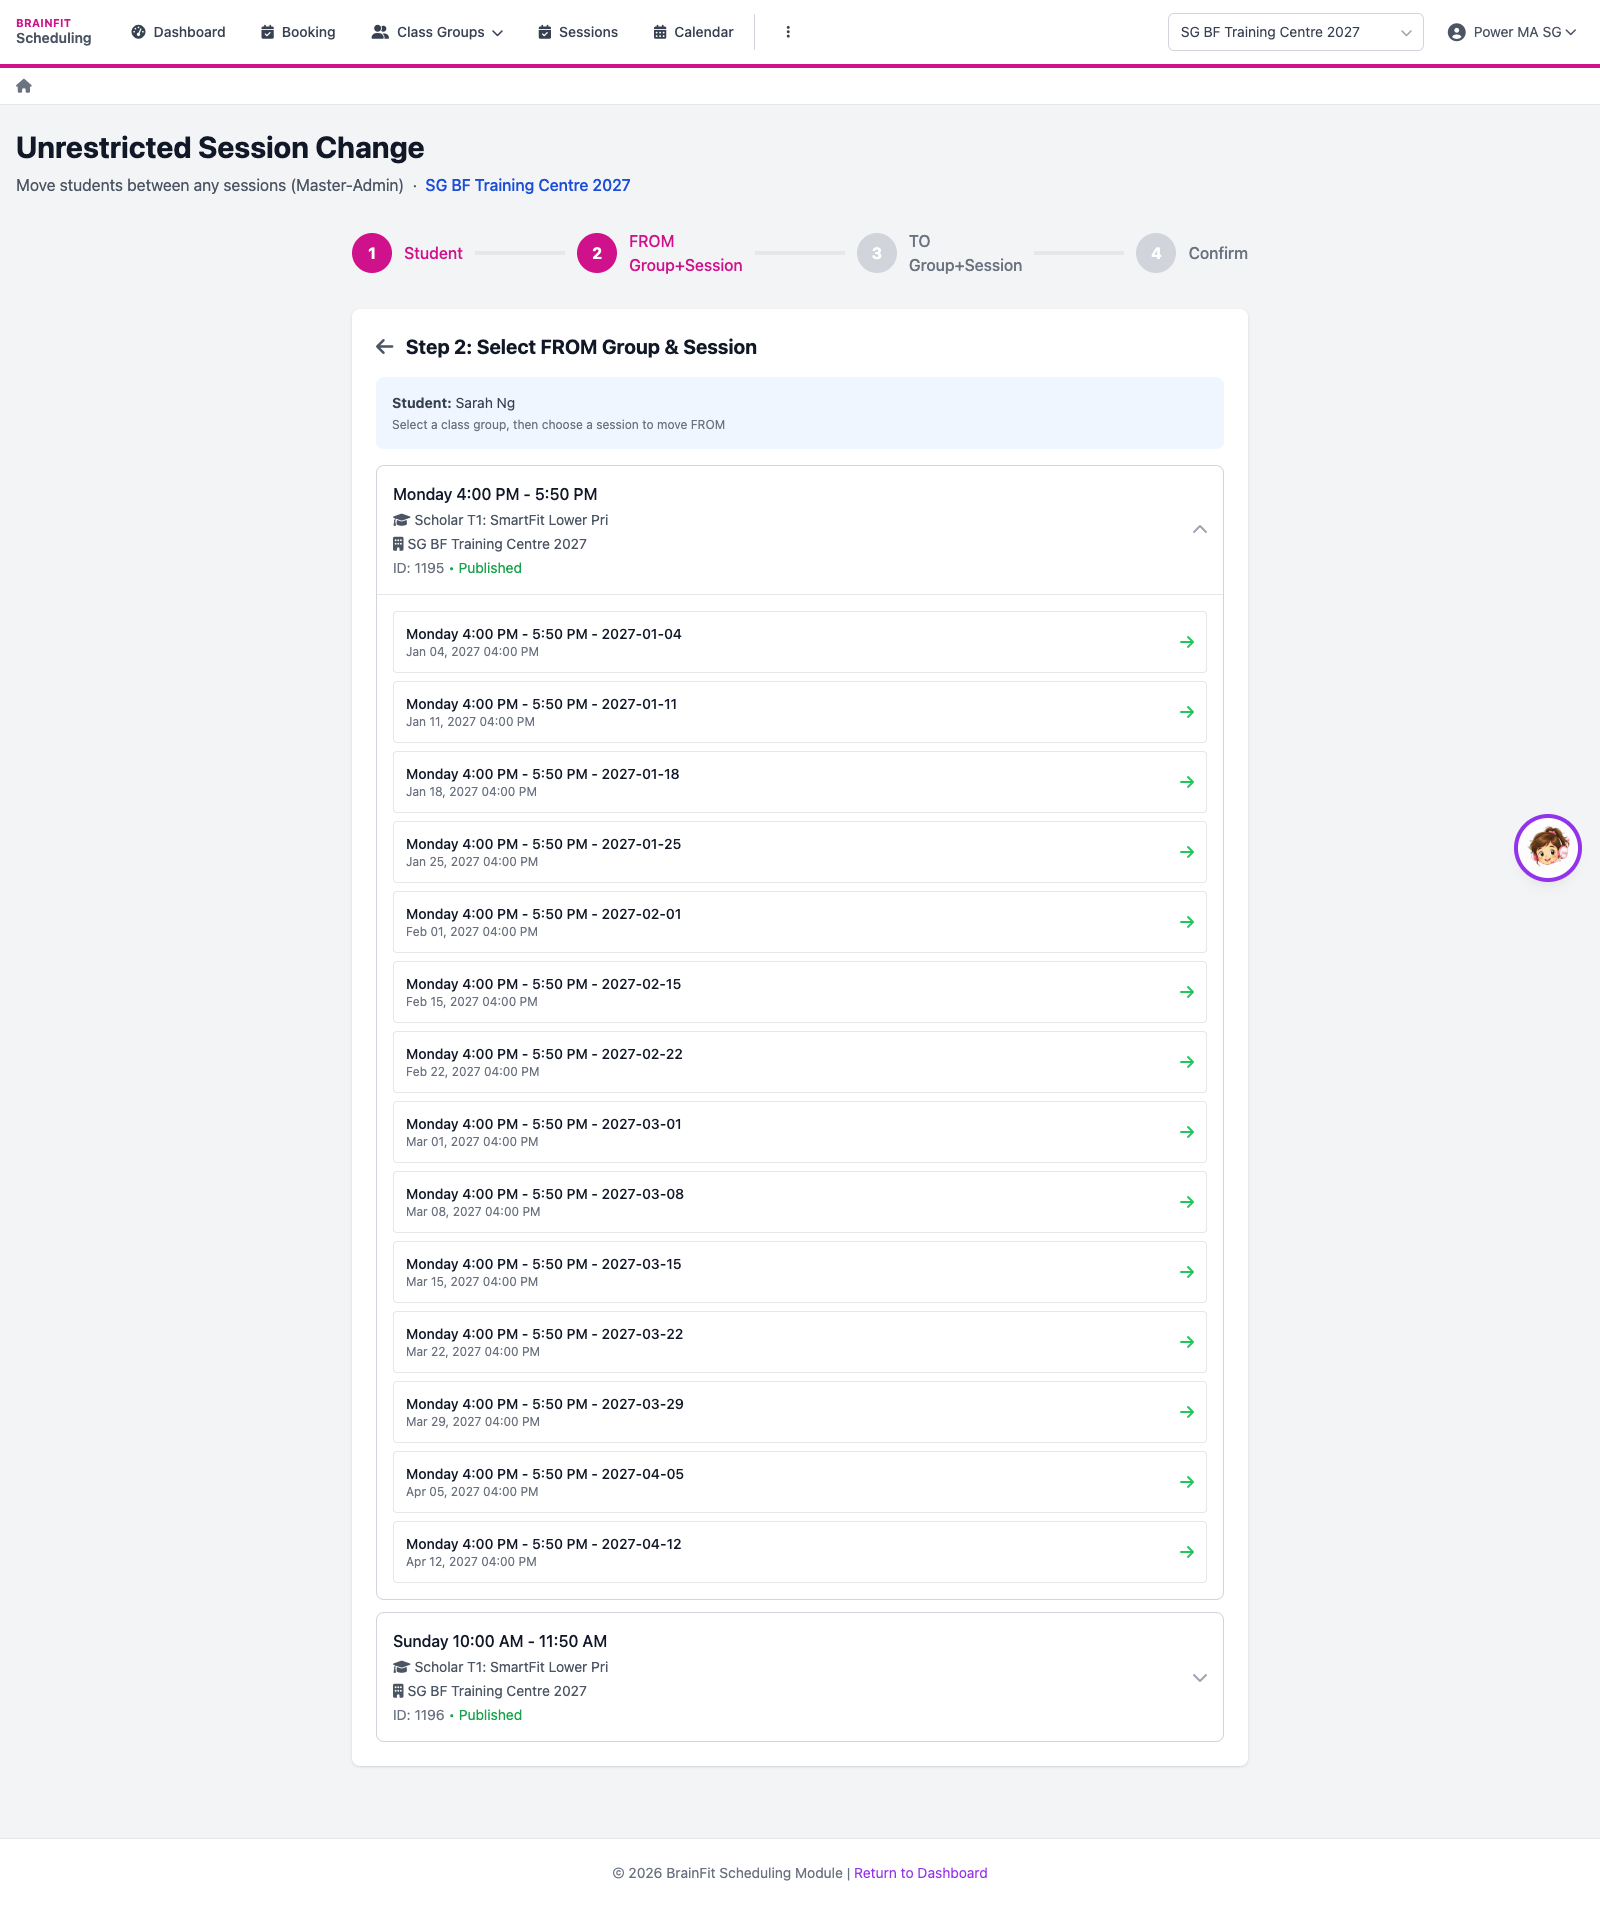Click the Return to Dashboard link
This screenshot has width=1600, height=1907.
920,1873
